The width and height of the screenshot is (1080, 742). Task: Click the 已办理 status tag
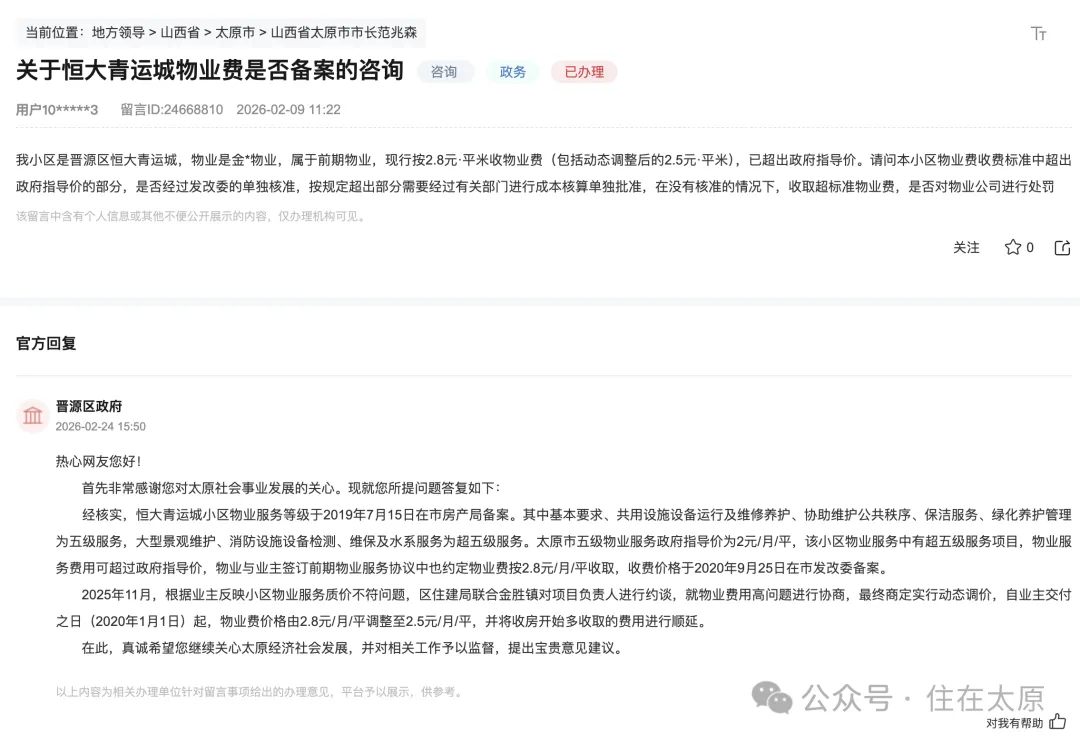[x=584, y=72]
